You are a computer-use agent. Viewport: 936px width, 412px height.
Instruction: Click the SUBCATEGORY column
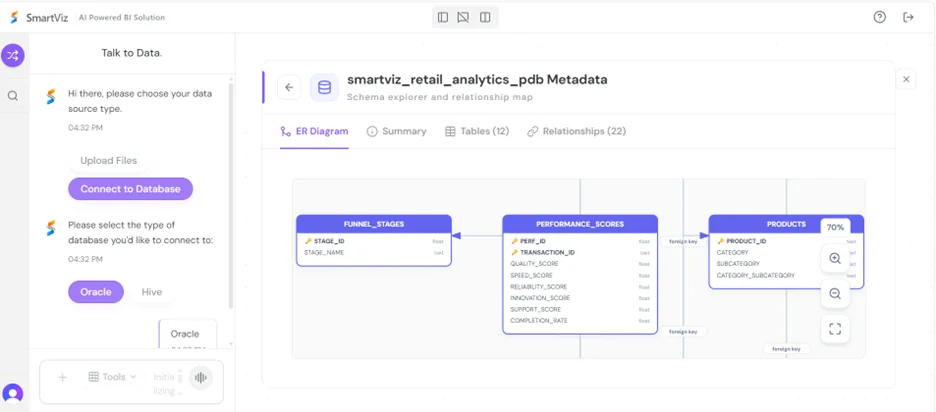click(x=786, y=264)
